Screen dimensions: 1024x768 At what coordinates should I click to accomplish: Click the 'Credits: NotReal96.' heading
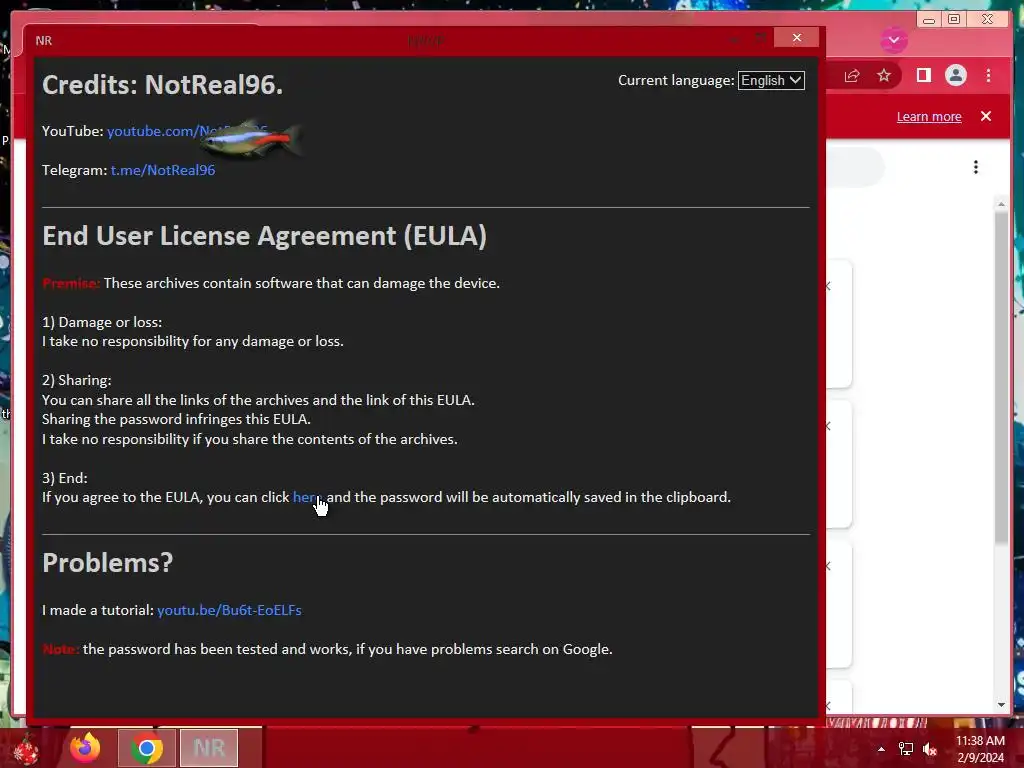click(x=163, y=85)
